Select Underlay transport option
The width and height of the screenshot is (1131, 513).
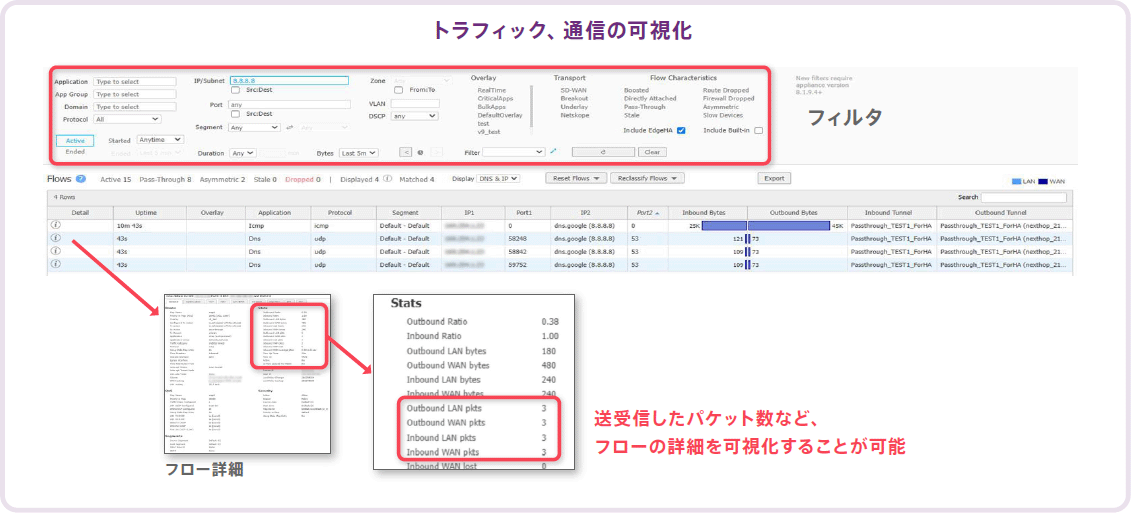click(574, 107)
